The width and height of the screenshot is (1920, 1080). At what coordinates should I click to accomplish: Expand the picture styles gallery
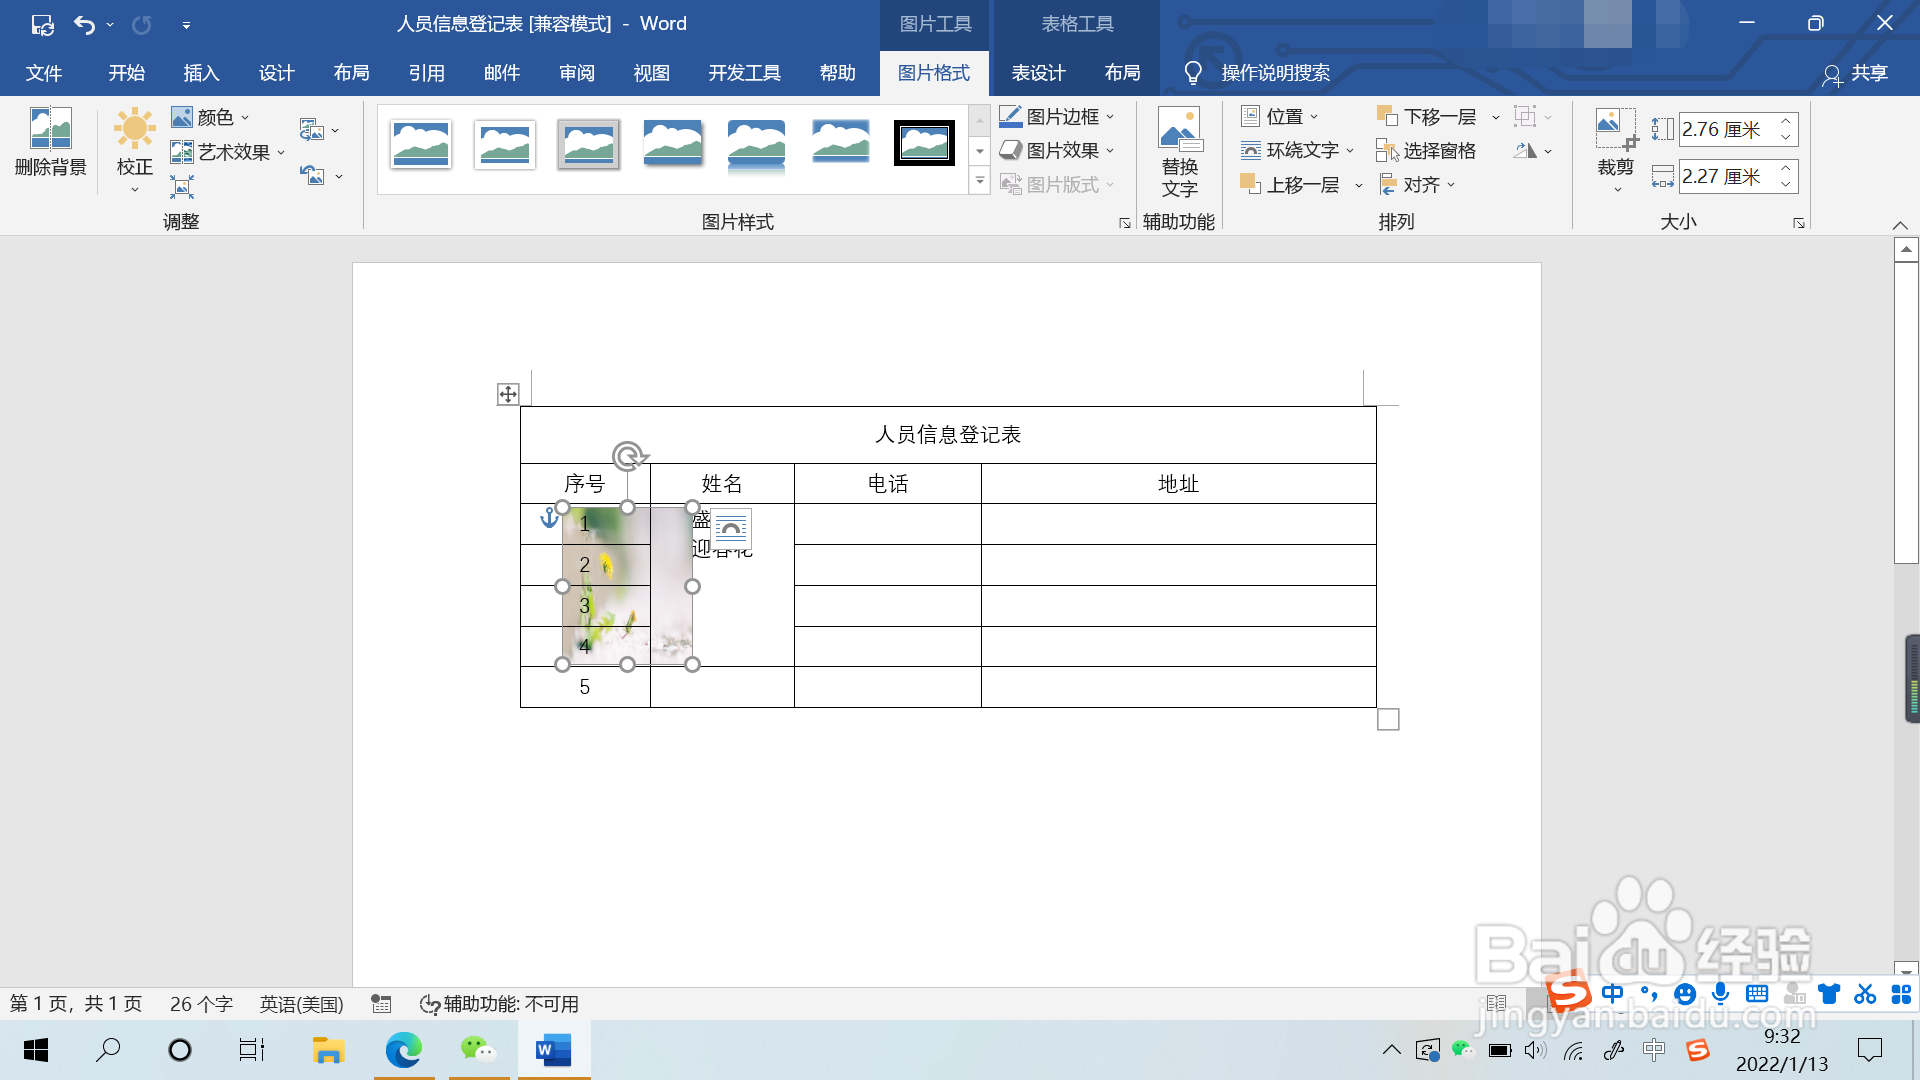click(x=980, y=182)
